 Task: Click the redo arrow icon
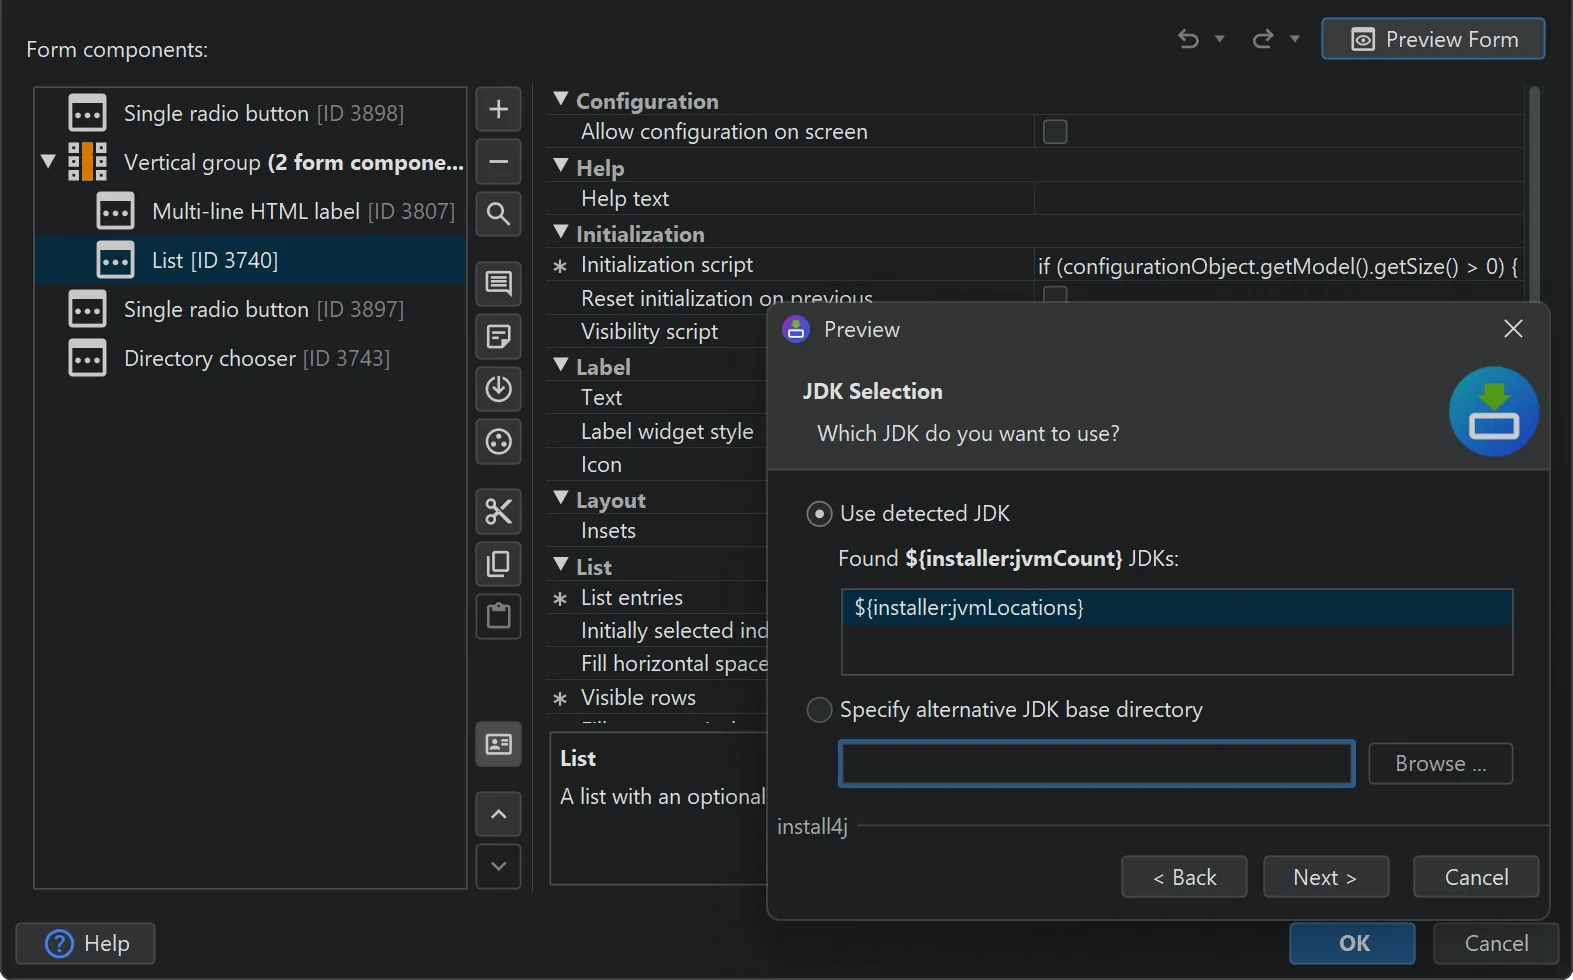pos(1263,39)
